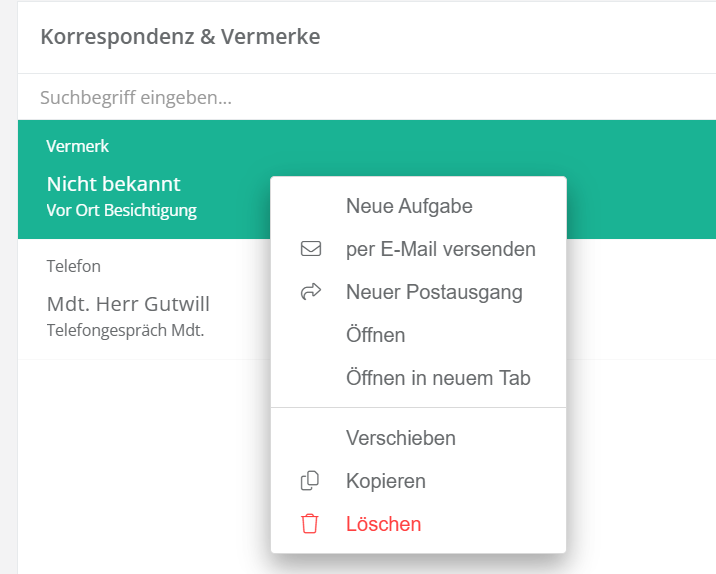This screenshot has width=716, height=574.
Task: Select the "per E-Mail versenden" menu text
Action: pyautogui.click(x=441, y=249)
